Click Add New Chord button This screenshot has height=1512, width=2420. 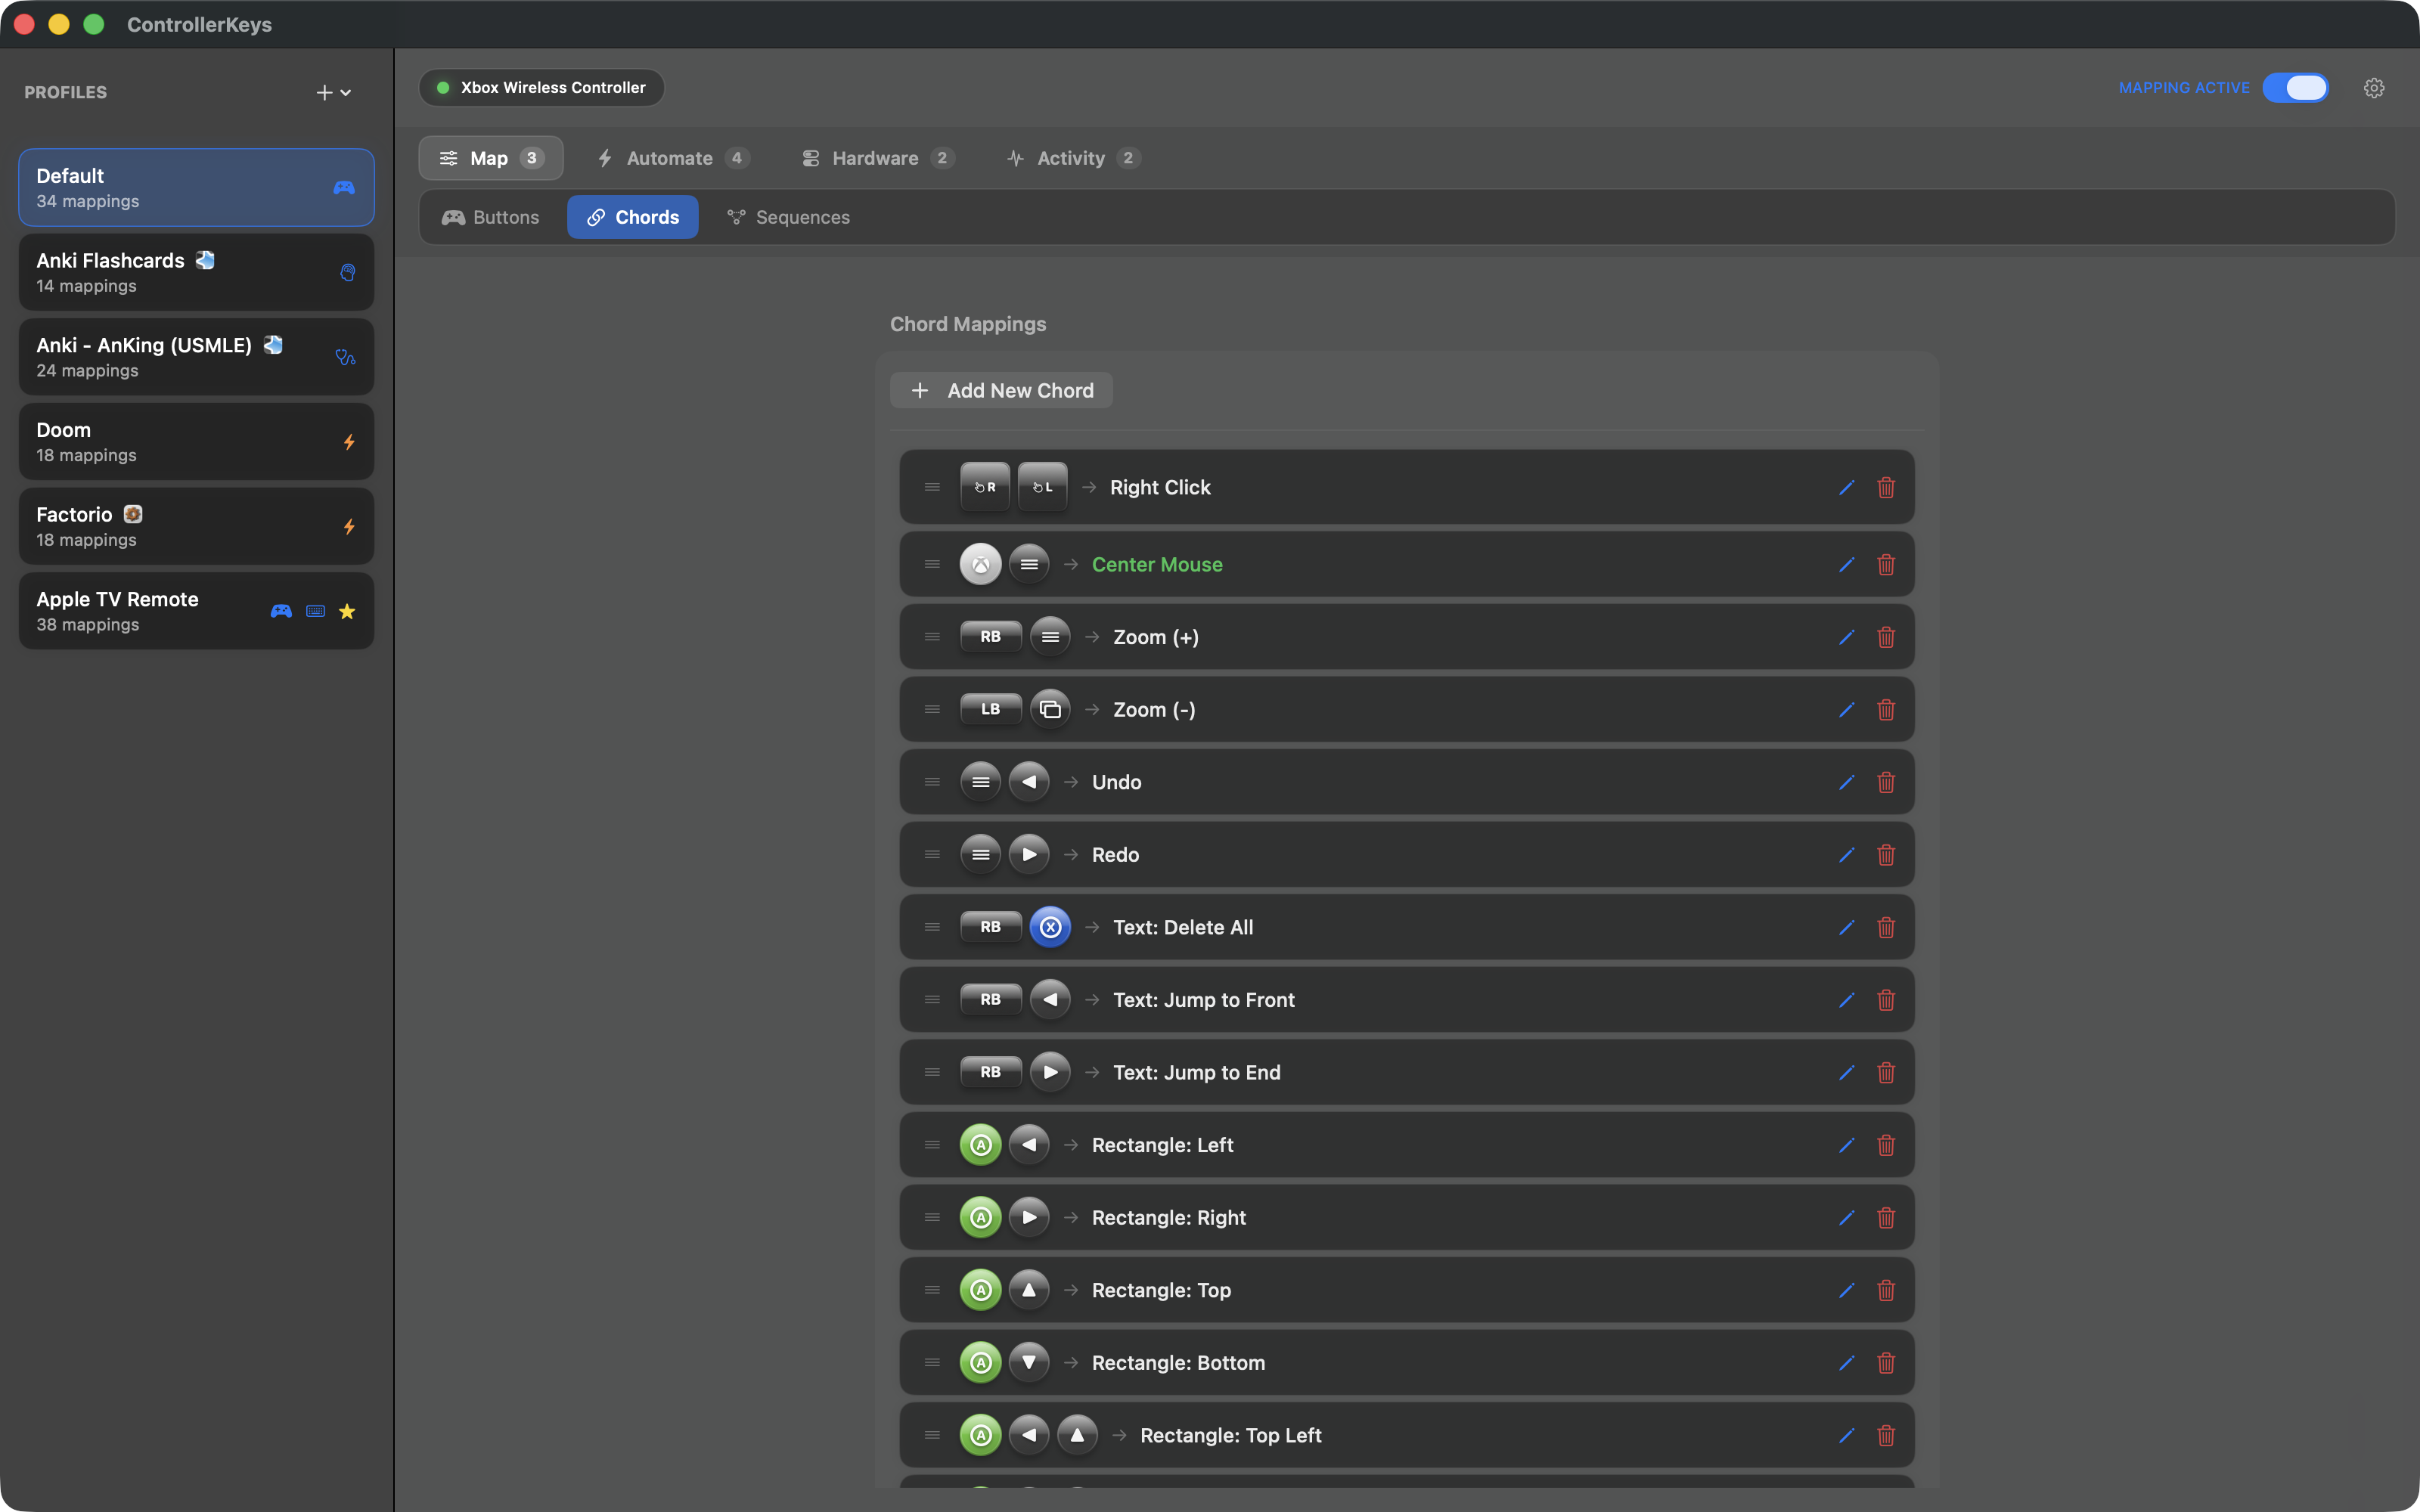(1001, 390)
